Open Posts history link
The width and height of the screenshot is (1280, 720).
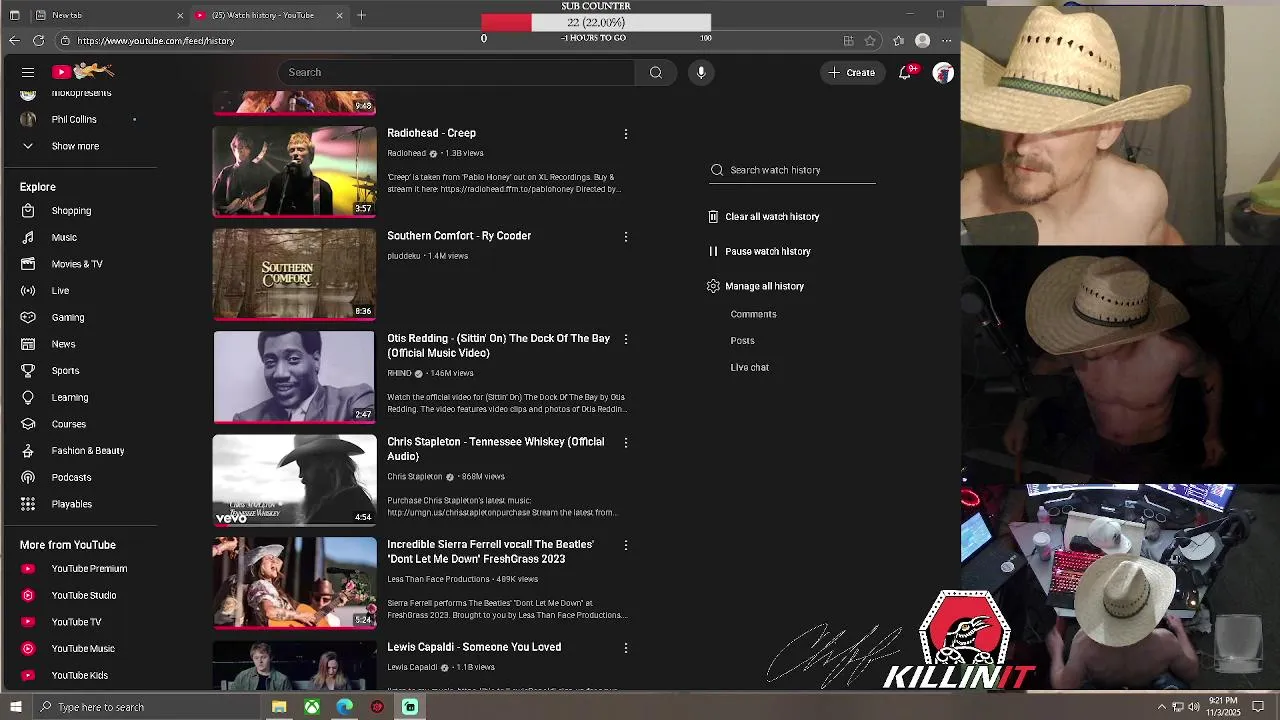pos(742,341)
